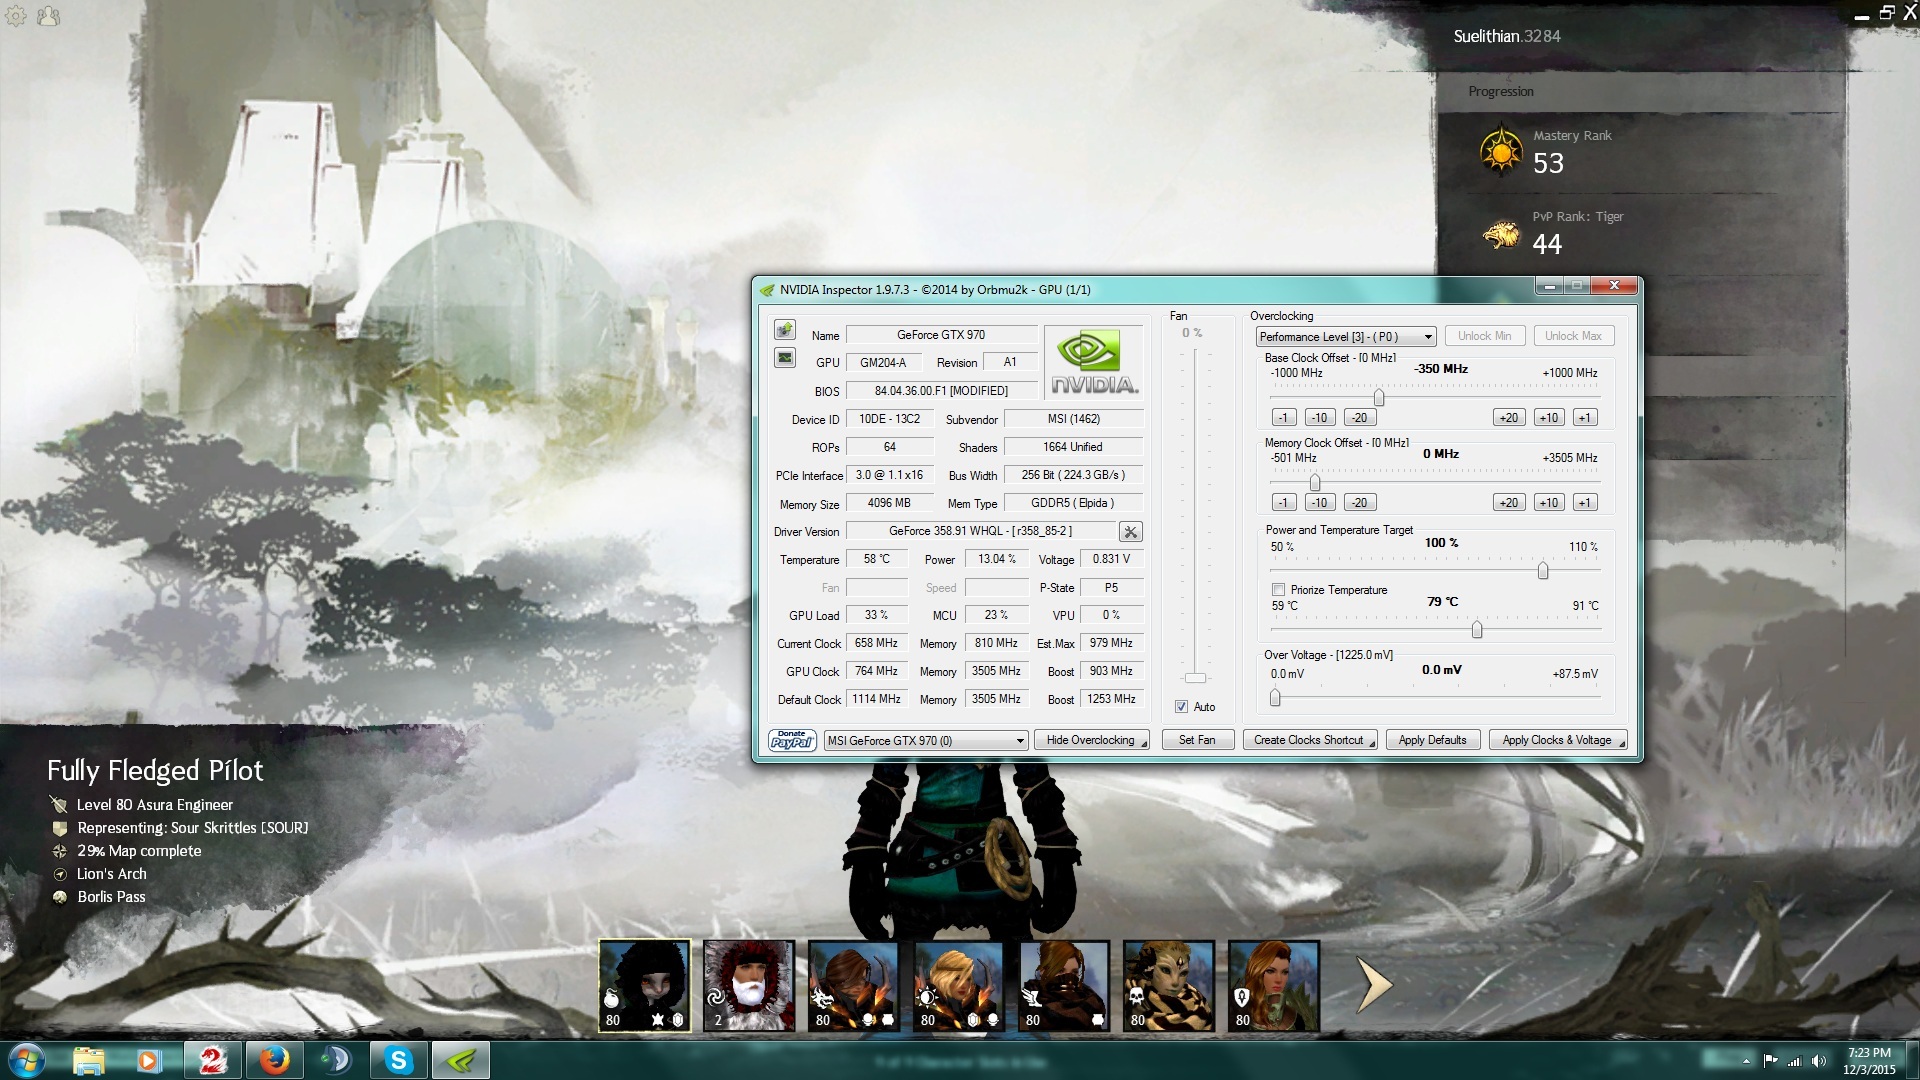Image resolution: width=1920 pixels, height=1080 pixels.
Task: Select the Charr character portrait with skull icon
Action: pos(1169,986)
